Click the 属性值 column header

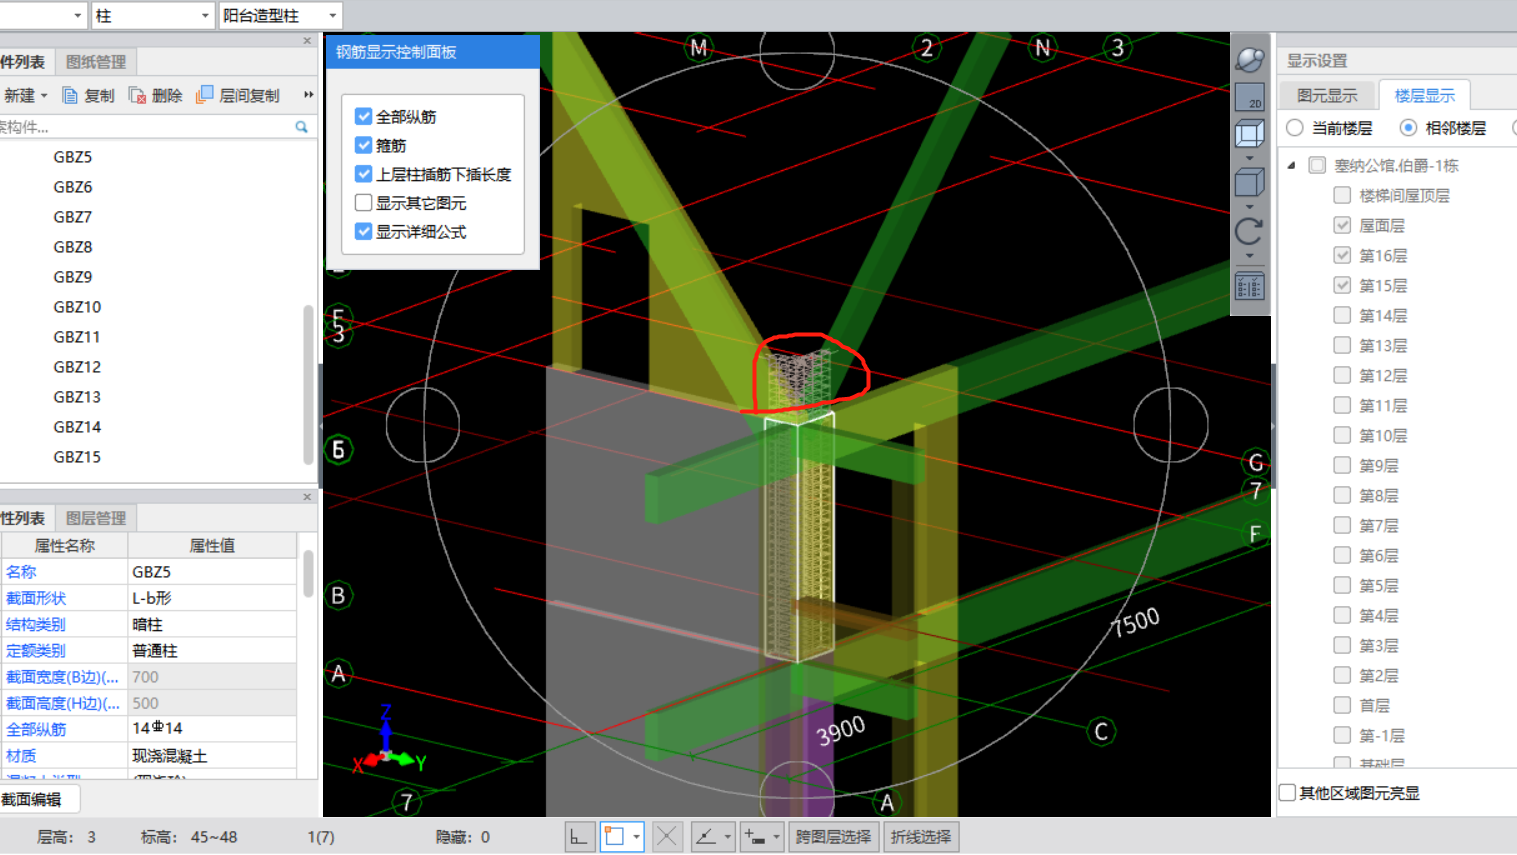[x=212, y=545]
